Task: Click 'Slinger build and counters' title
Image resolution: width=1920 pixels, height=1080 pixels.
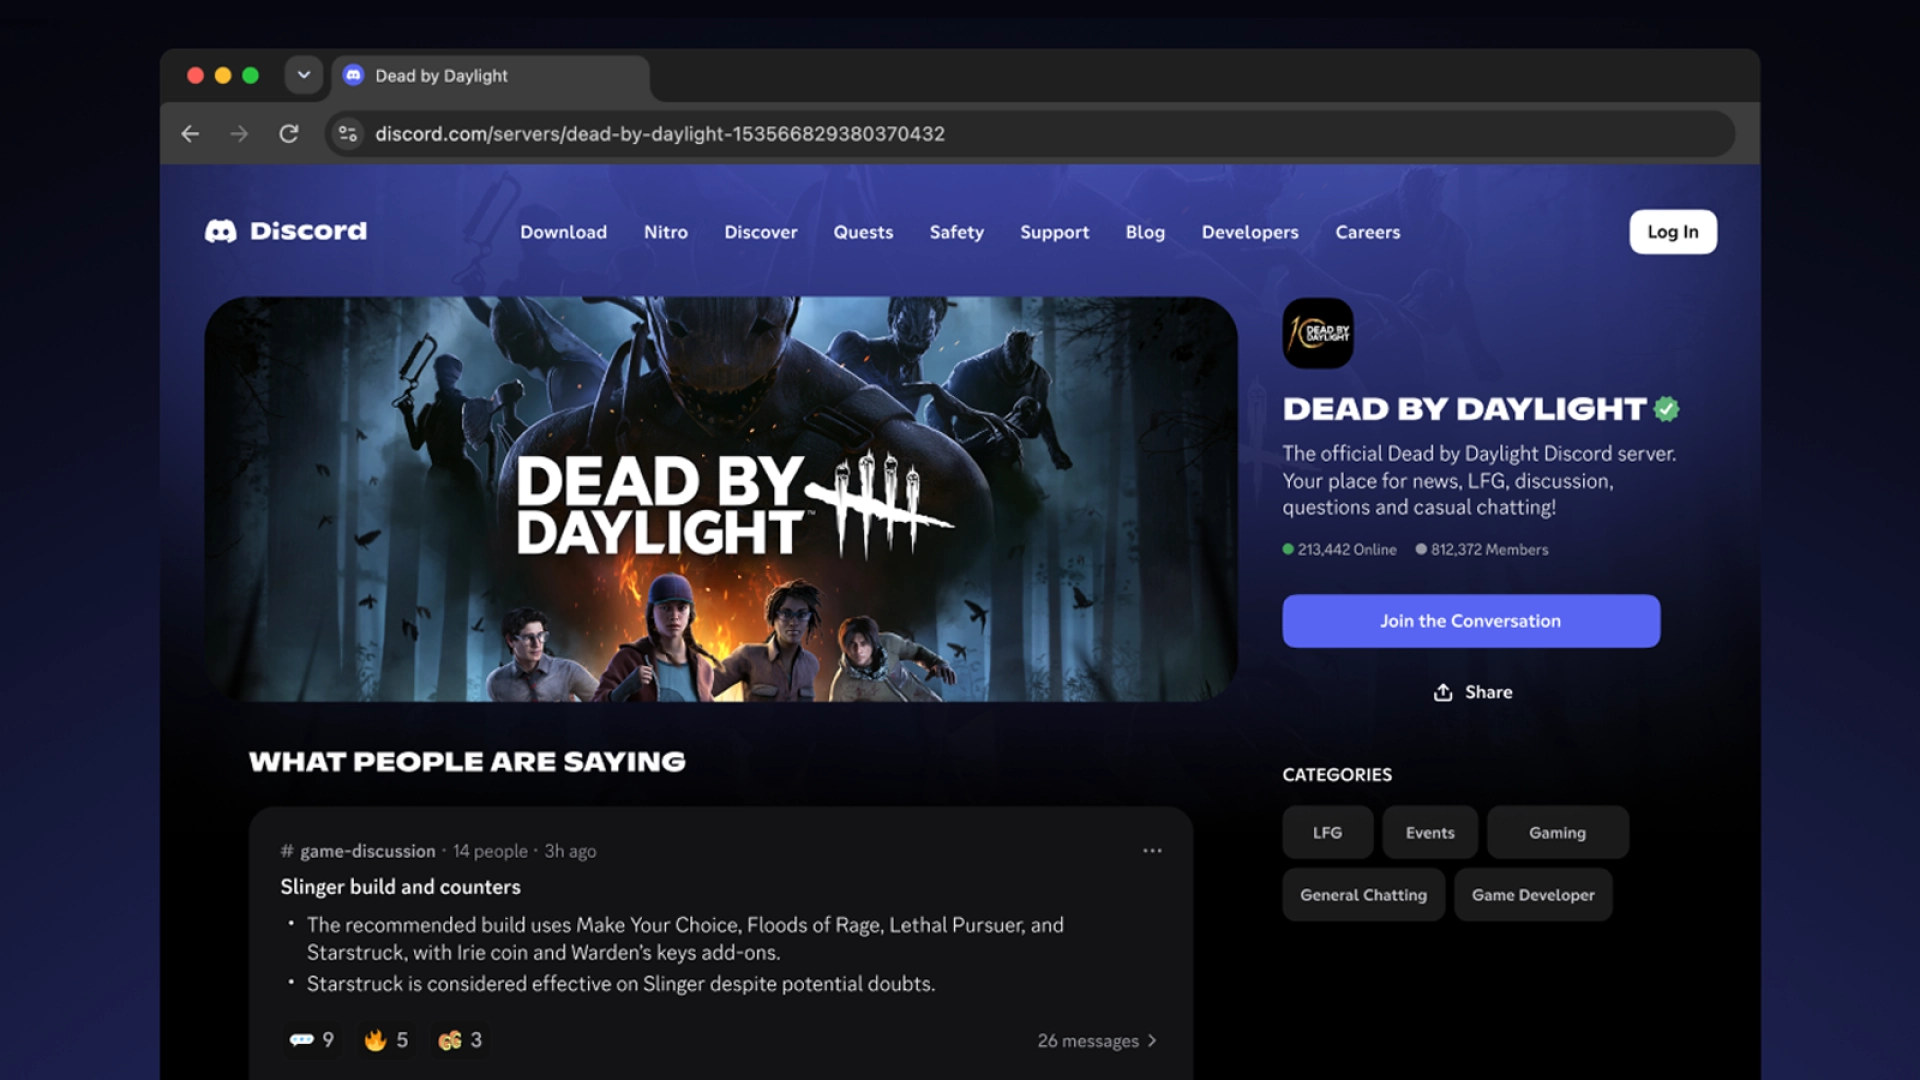Action: (x=400, y=887)
